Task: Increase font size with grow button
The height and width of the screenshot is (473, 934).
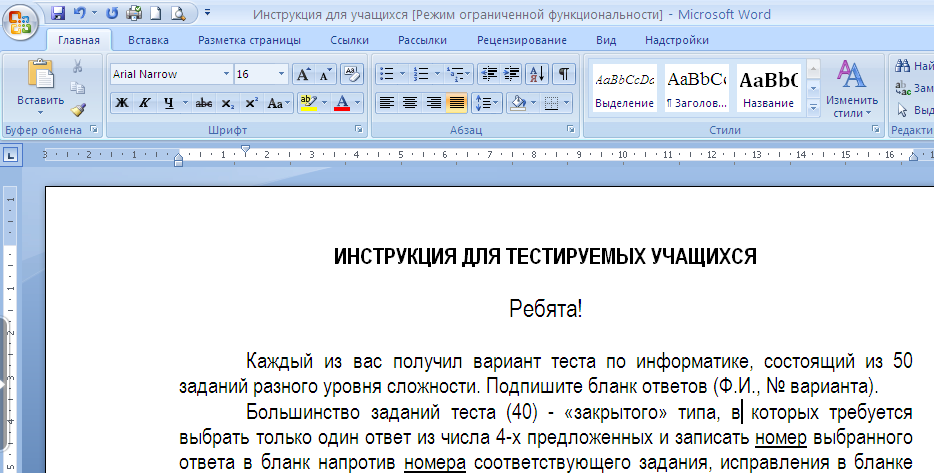Action: click(x=303, y=74)
